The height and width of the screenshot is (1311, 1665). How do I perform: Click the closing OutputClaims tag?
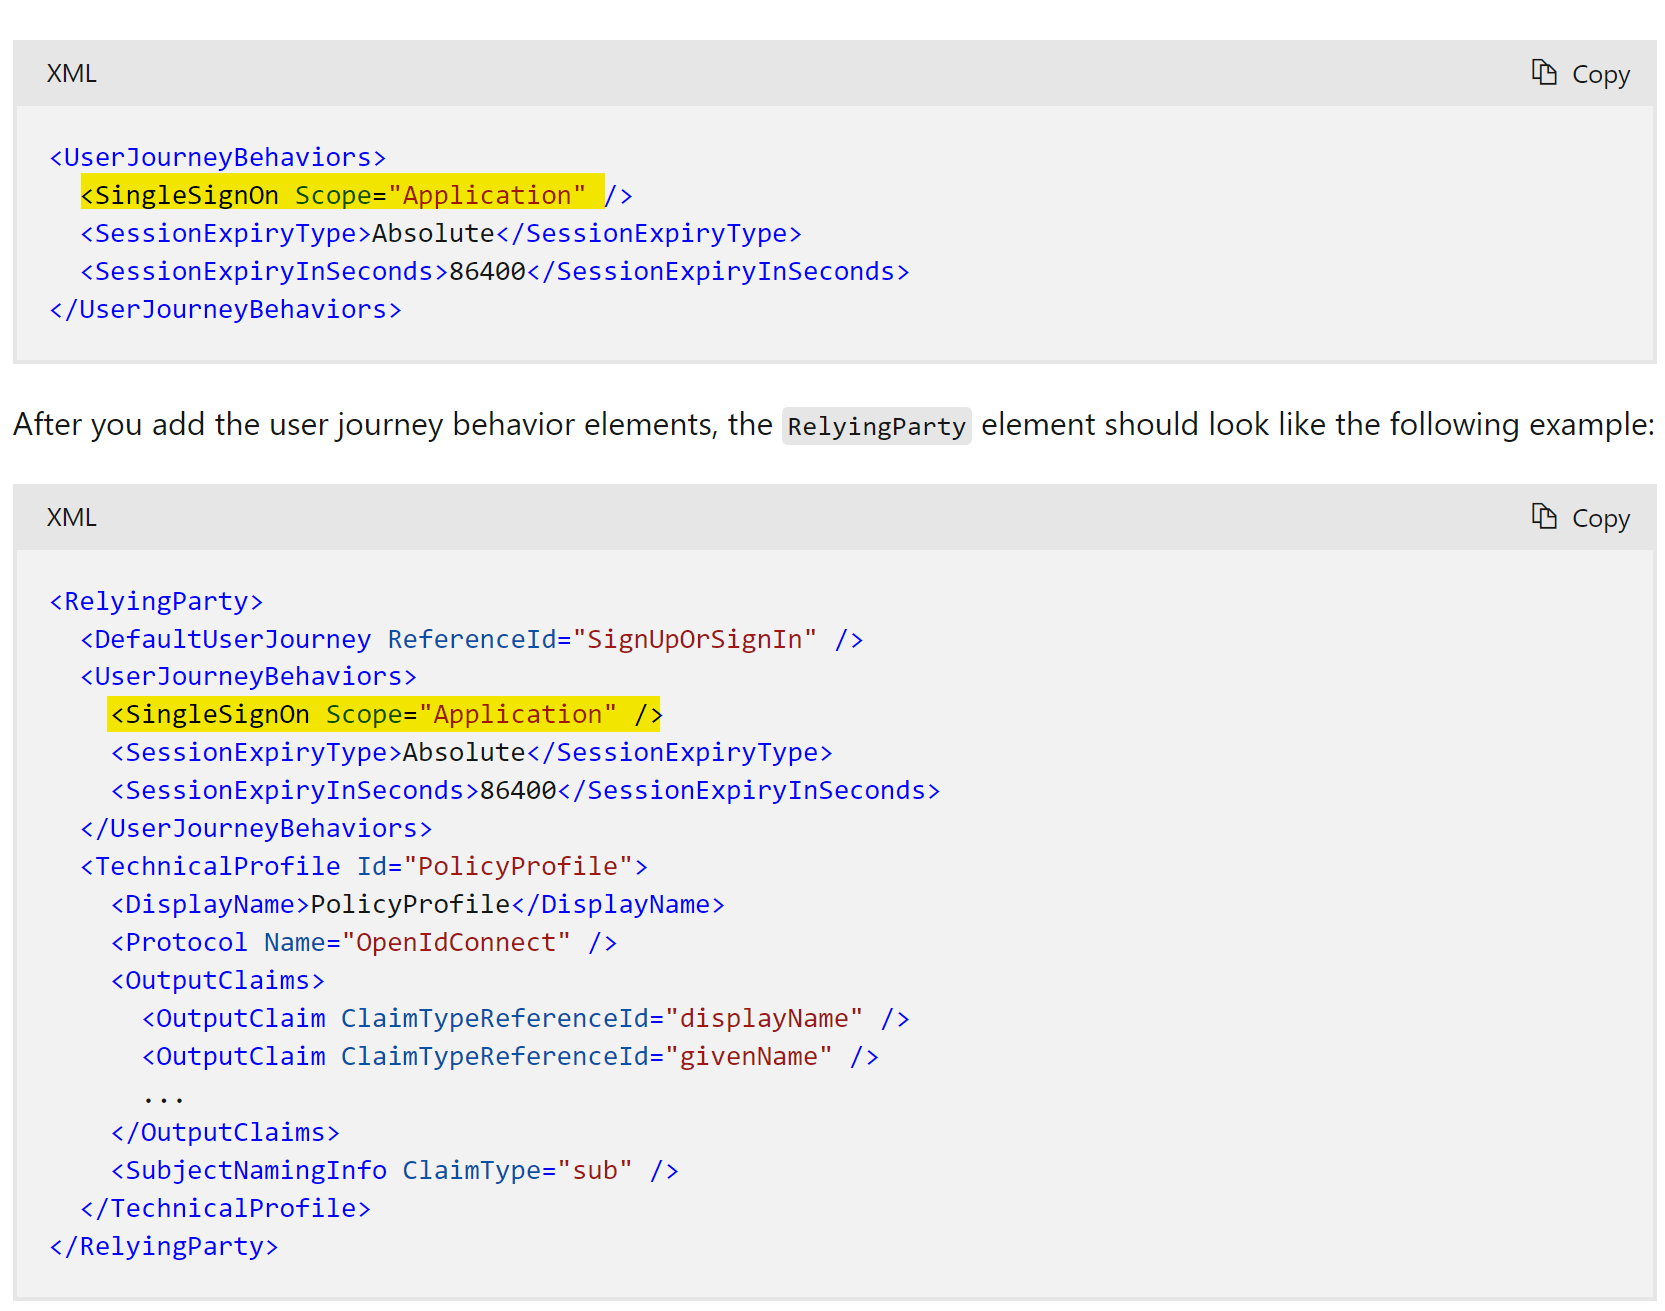coord(226,1132)
